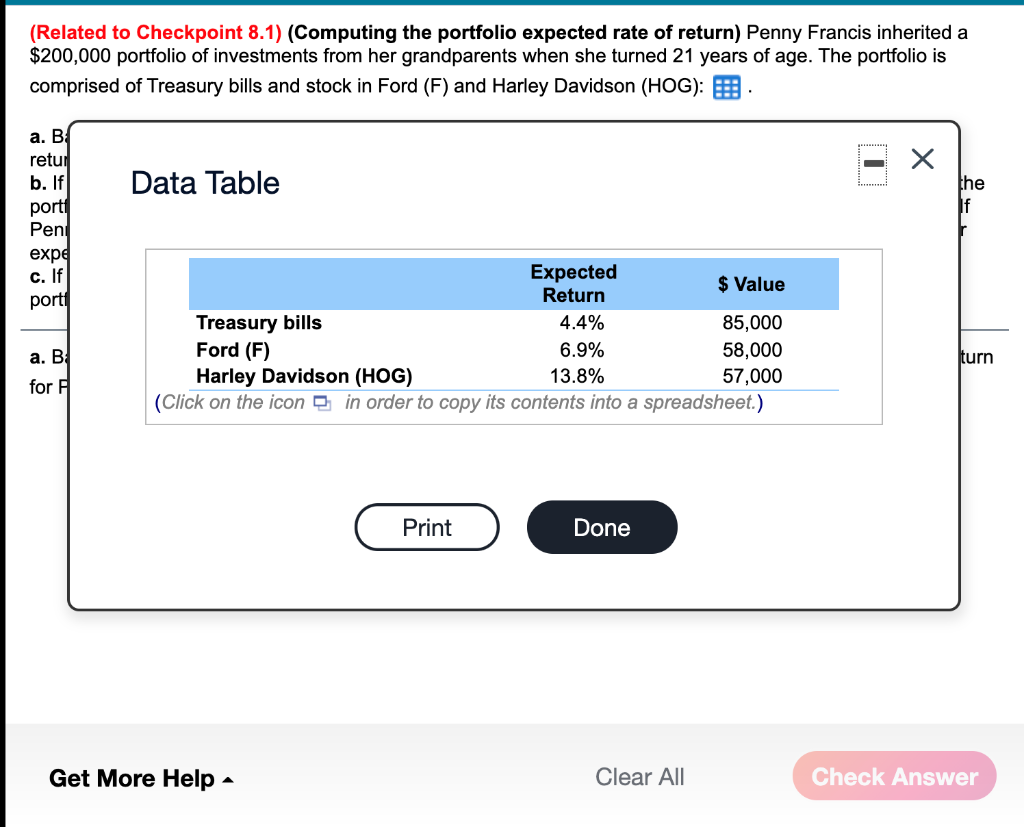
Task: Close the Data Table popup
Action: pos(921,159)
